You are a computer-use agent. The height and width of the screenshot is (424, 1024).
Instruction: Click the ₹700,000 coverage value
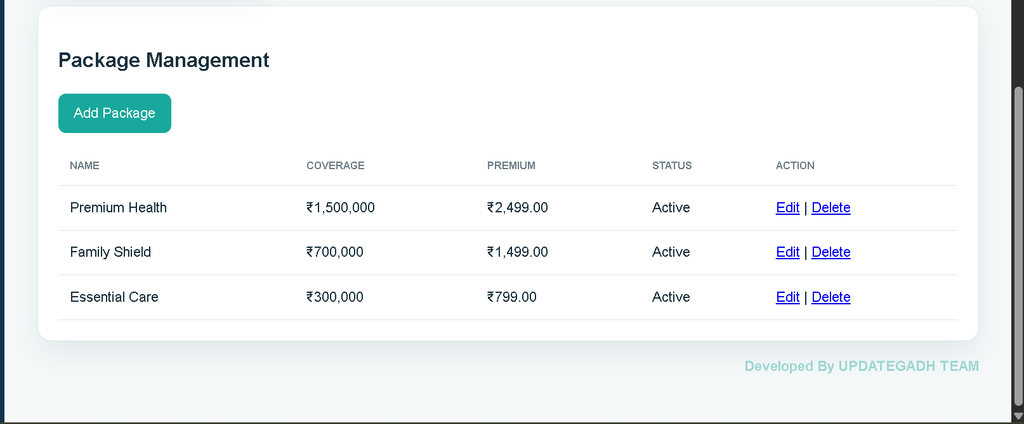334,252
